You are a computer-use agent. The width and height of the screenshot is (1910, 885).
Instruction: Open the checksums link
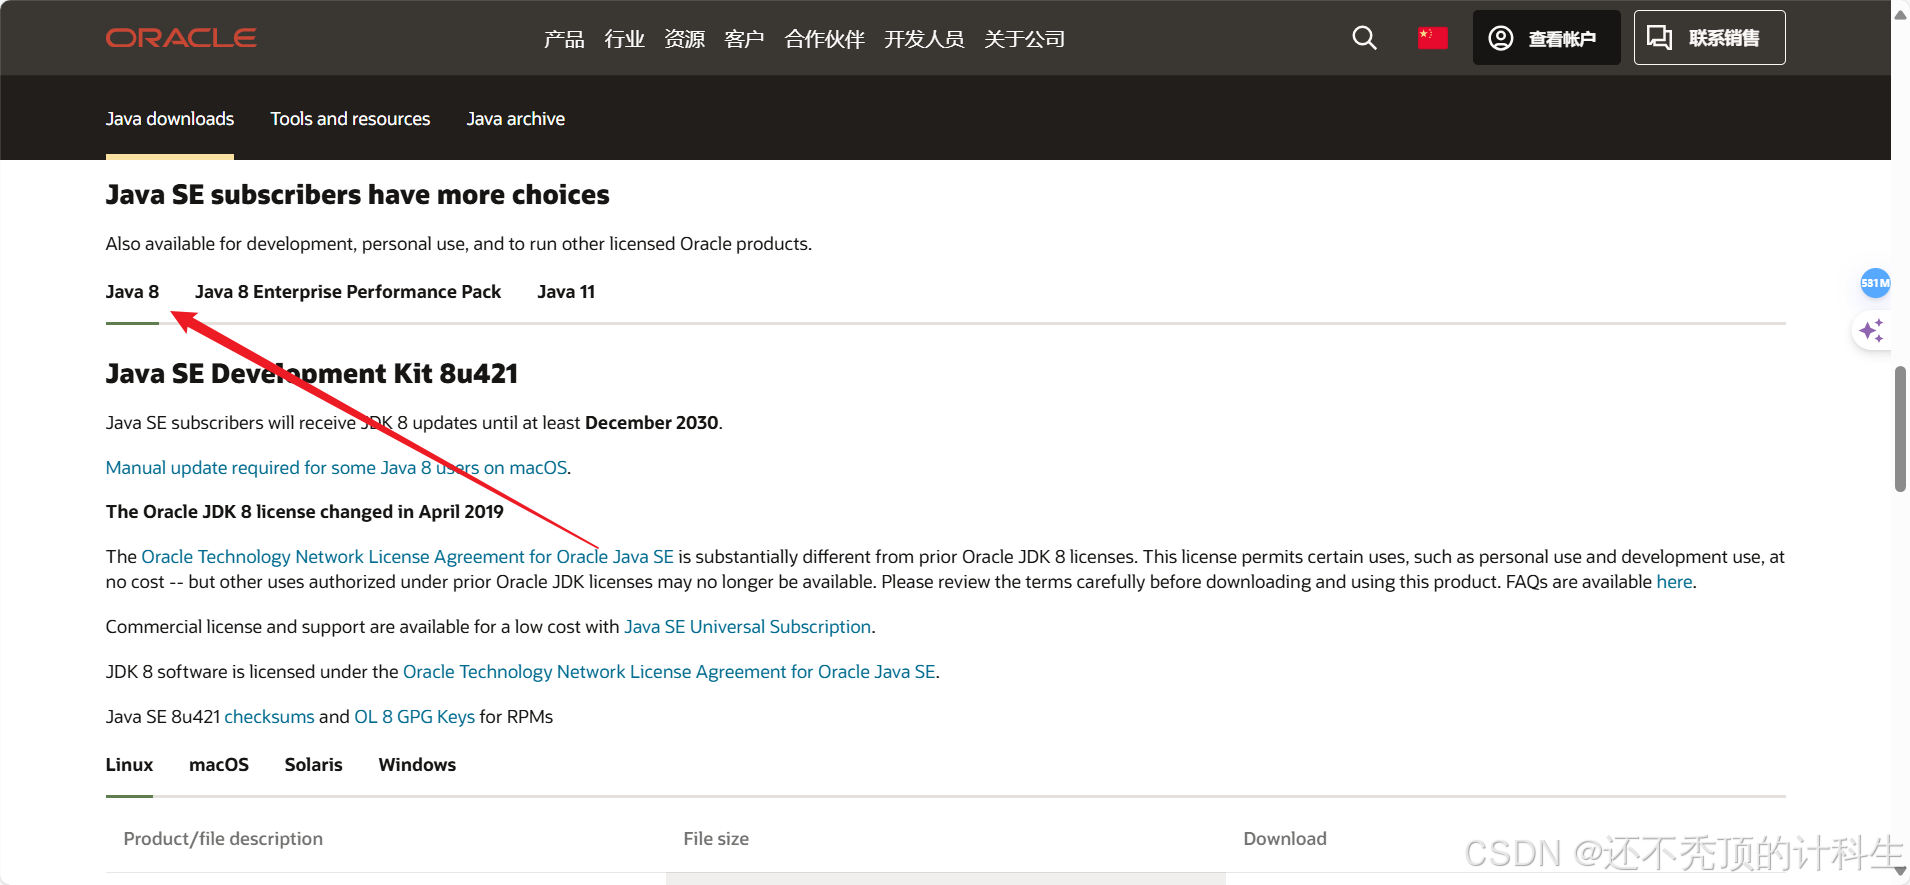269,717
